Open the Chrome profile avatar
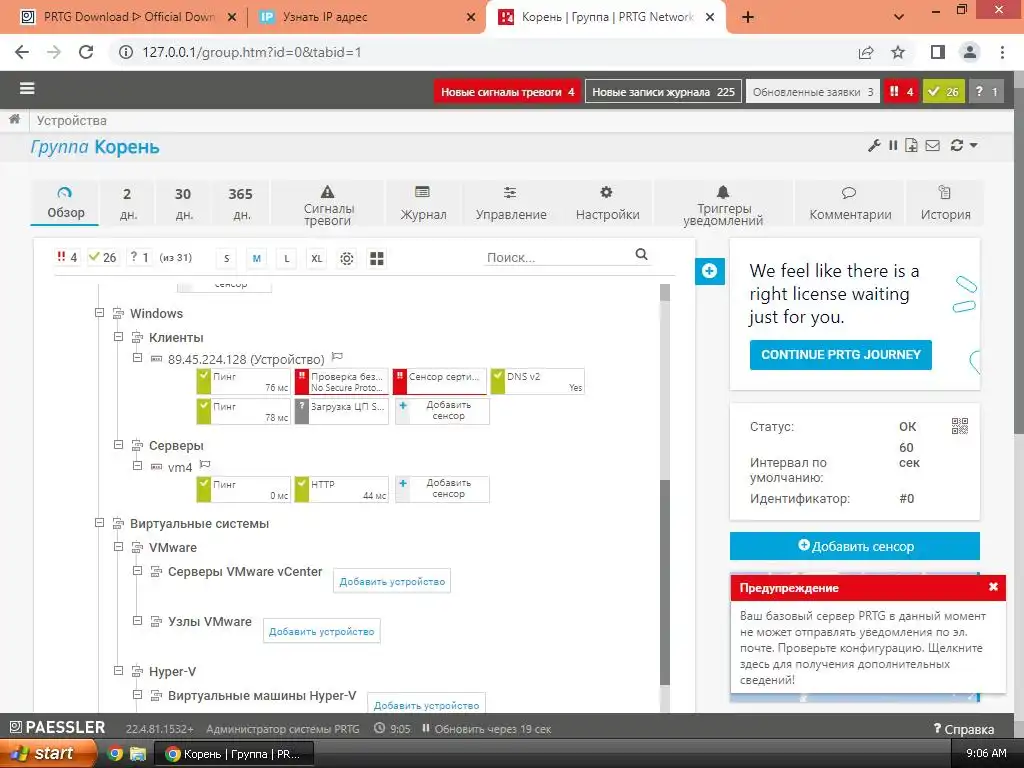This screenshot has height=768, width=1024. [970, 52]
